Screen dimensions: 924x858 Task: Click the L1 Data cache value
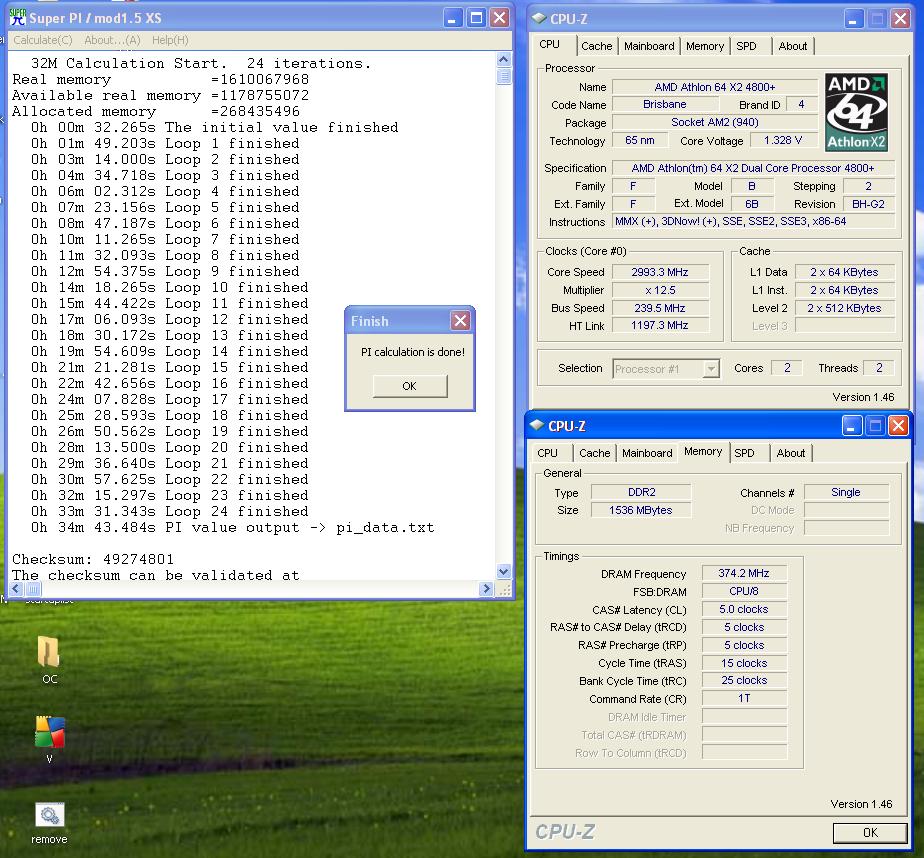click(x=844, y=272)
